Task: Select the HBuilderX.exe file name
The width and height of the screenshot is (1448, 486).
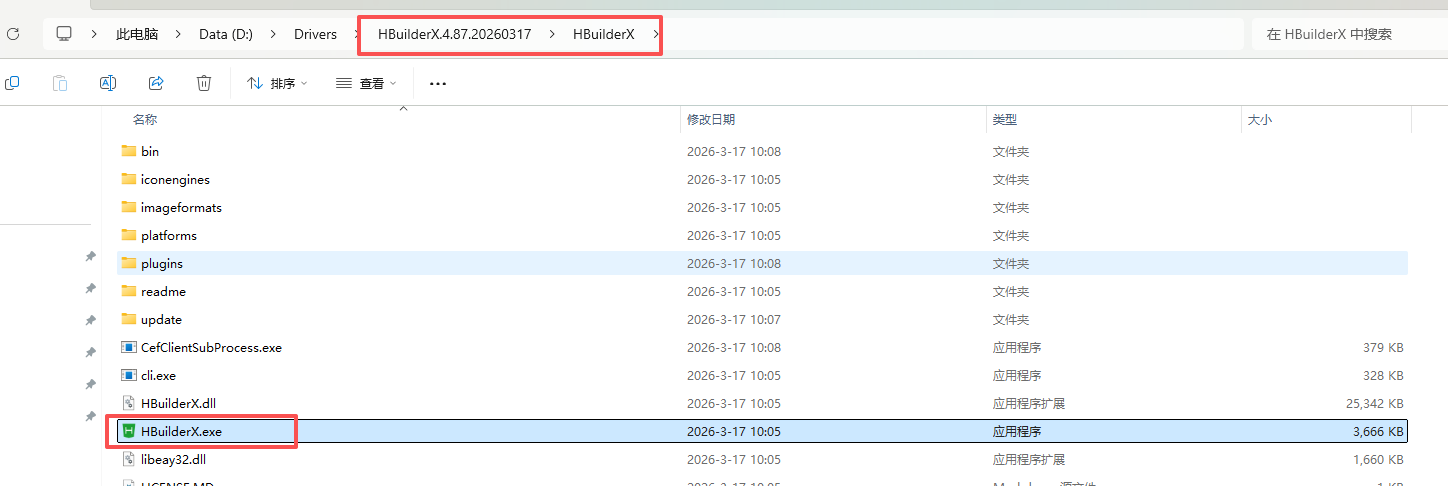Action: [x=181, y=431]
